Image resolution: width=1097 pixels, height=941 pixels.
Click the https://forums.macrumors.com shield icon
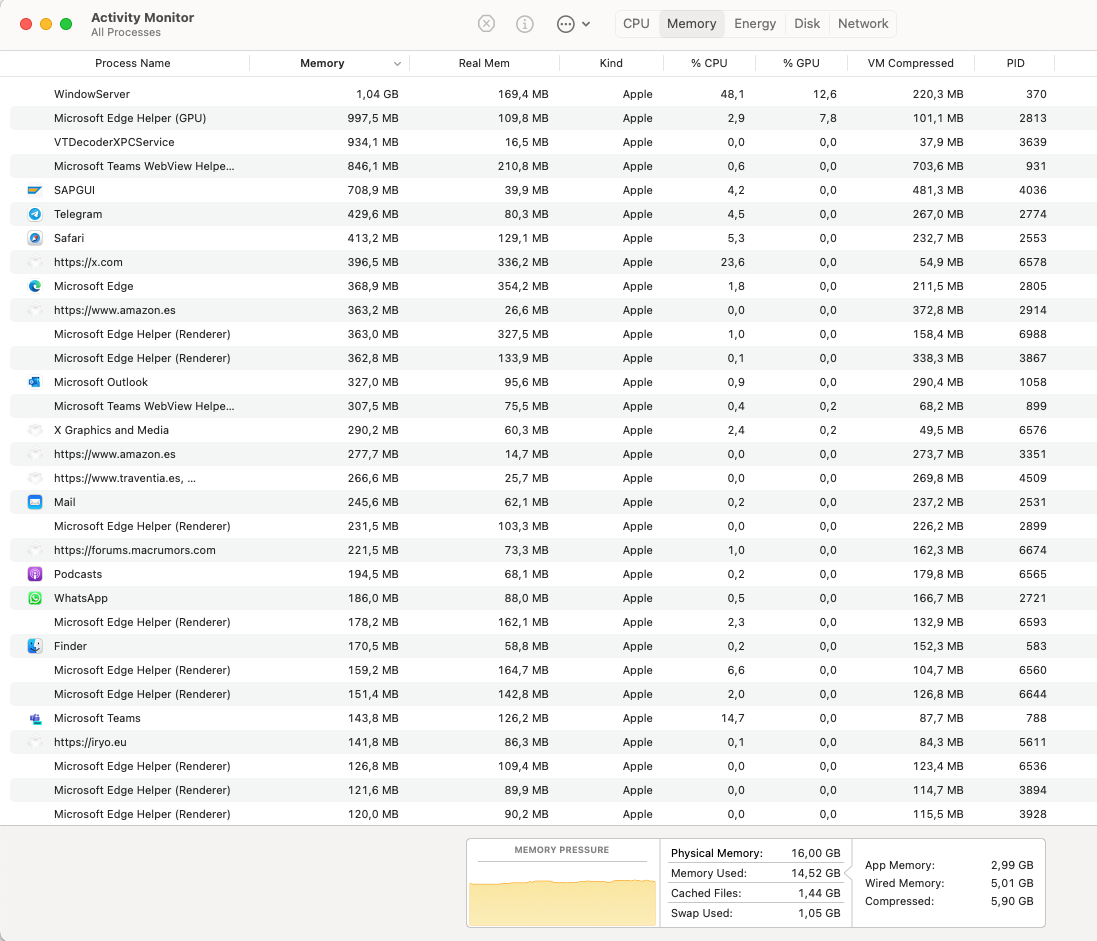35,551
